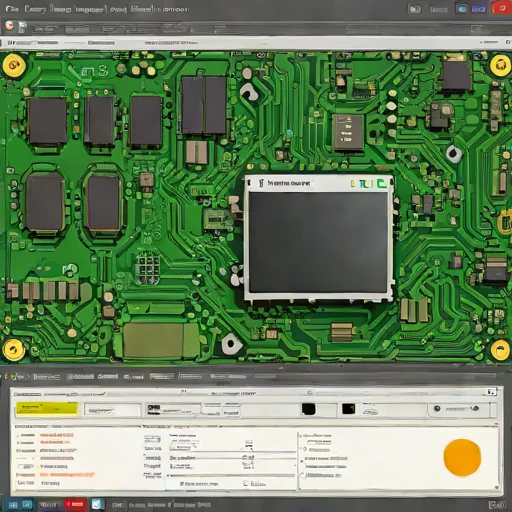Click the red button in the title bar
The height and width of the screenshot is (512, 512).
[x=503, y=8]
